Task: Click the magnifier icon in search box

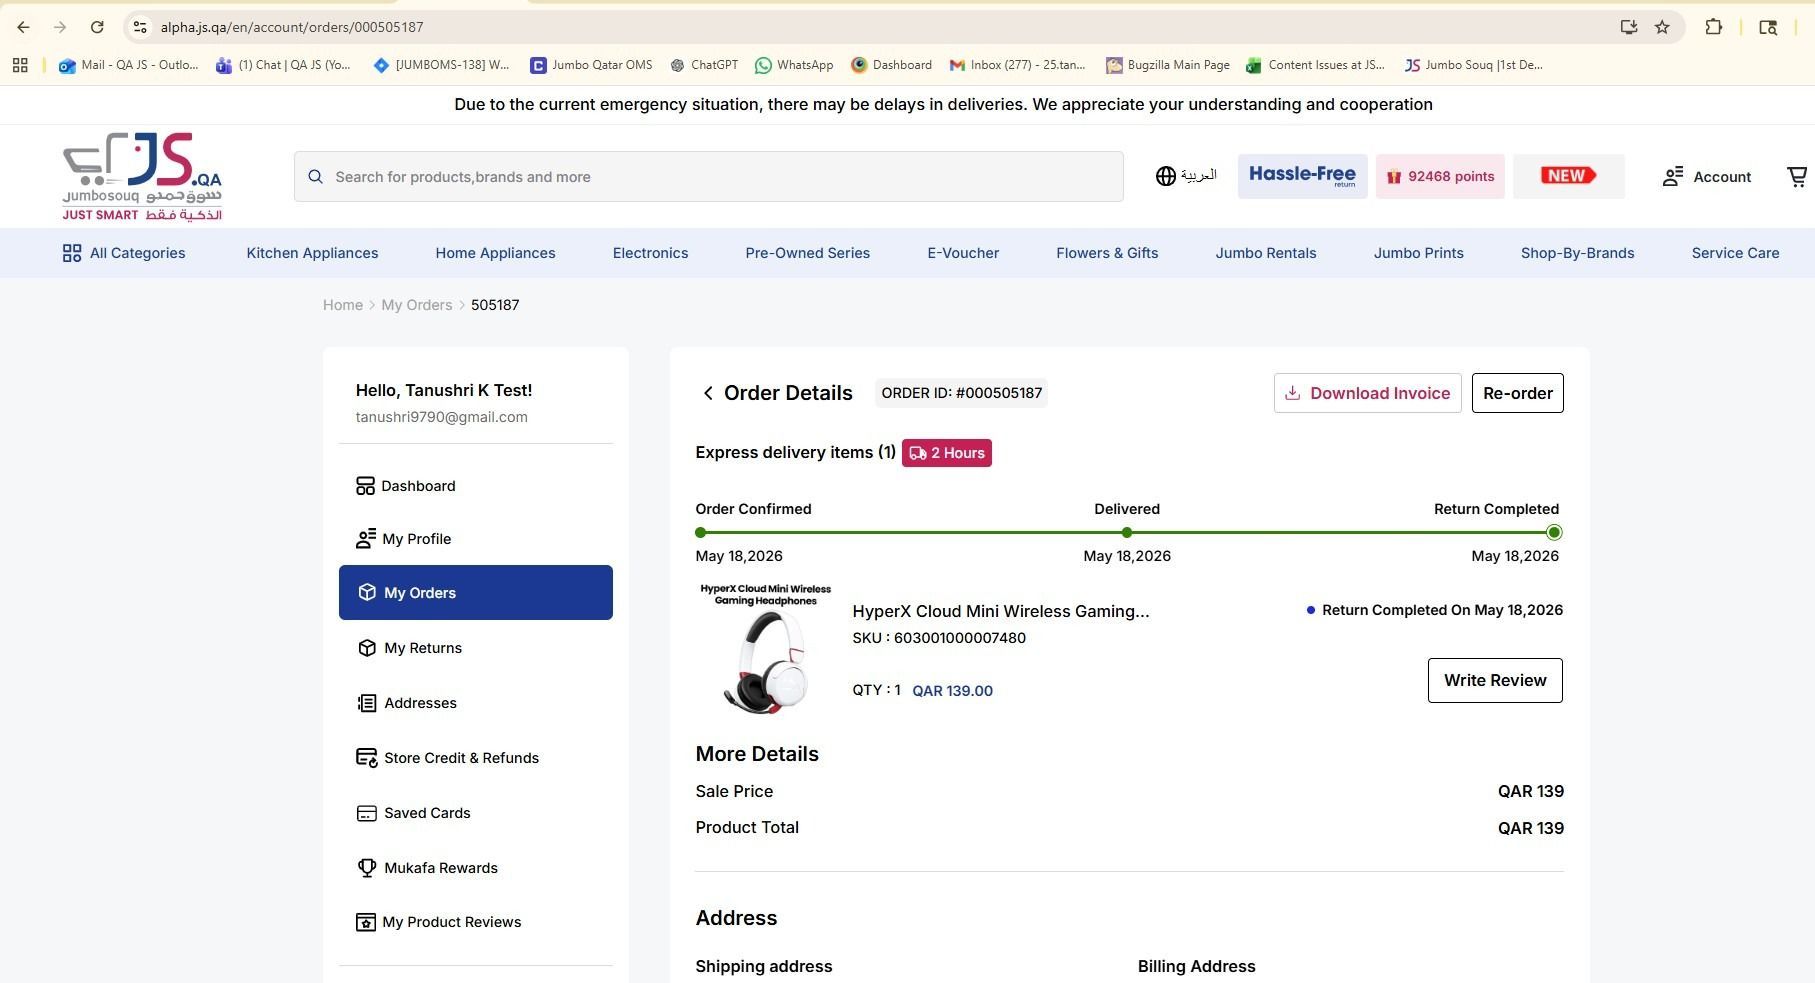Action: point(315,177)
